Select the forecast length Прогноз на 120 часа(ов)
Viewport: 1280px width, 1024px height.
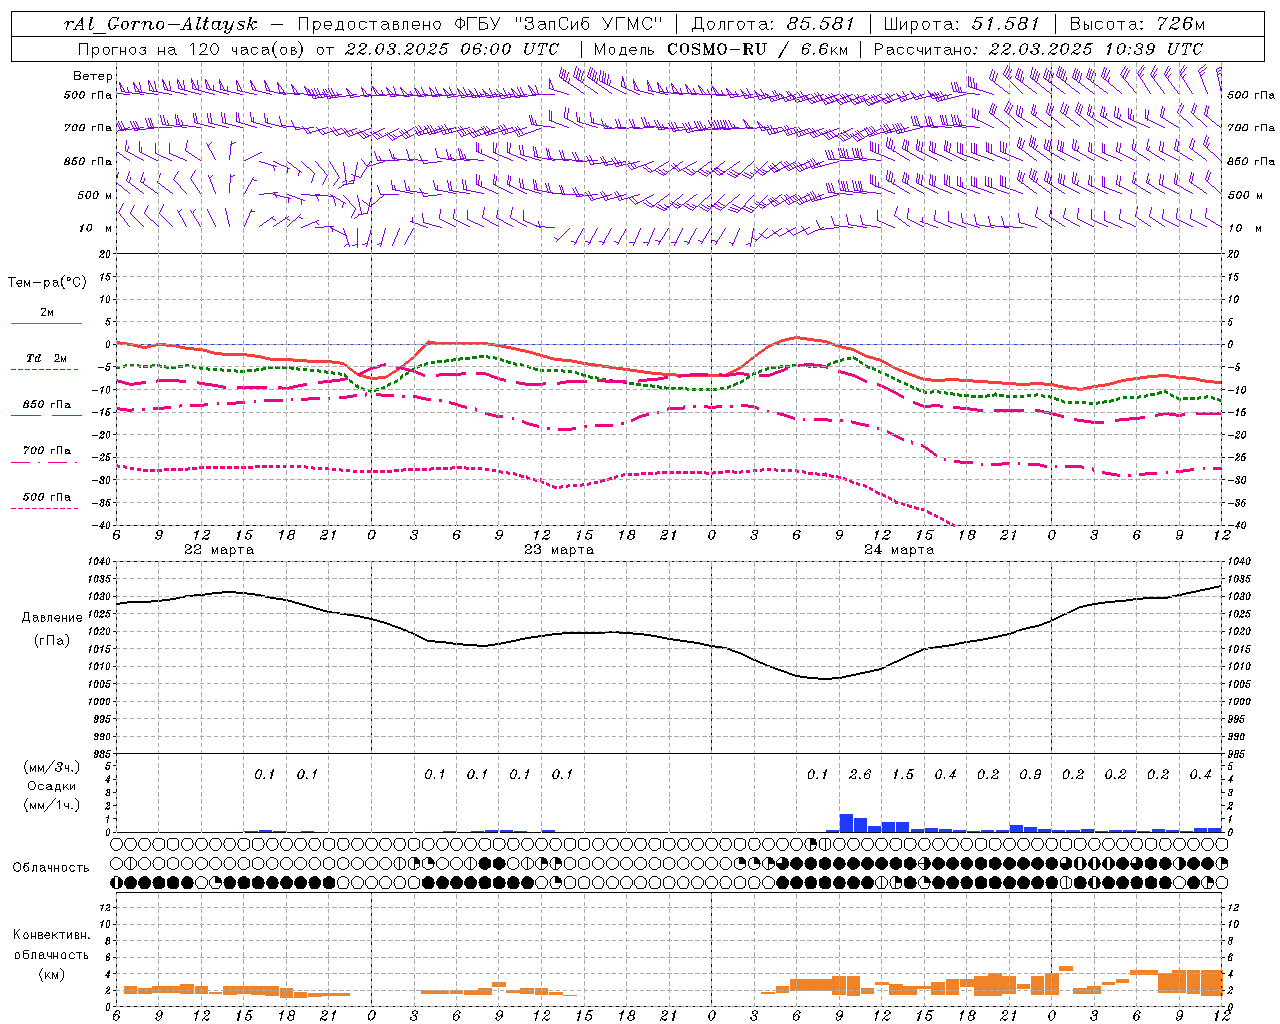(x=192, y=49)
